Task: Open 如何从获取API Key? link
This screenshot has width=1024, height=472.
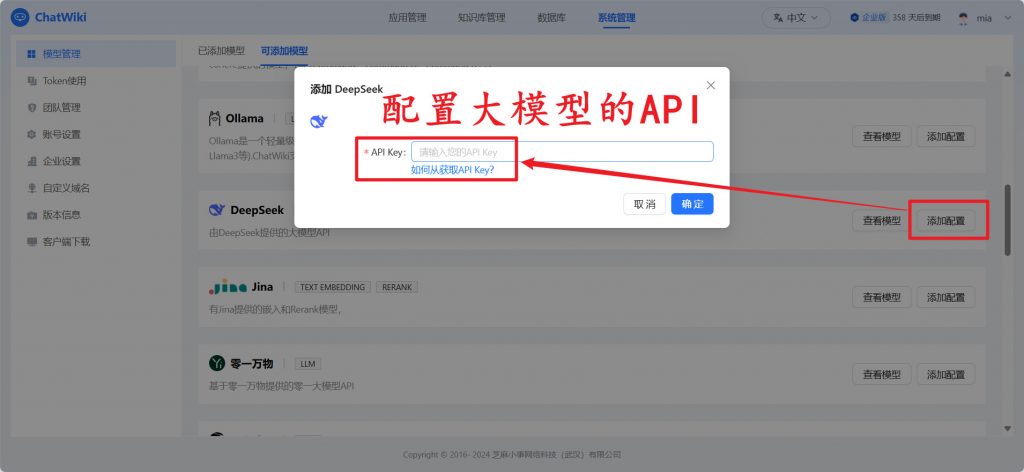Action: coord(452,170)
